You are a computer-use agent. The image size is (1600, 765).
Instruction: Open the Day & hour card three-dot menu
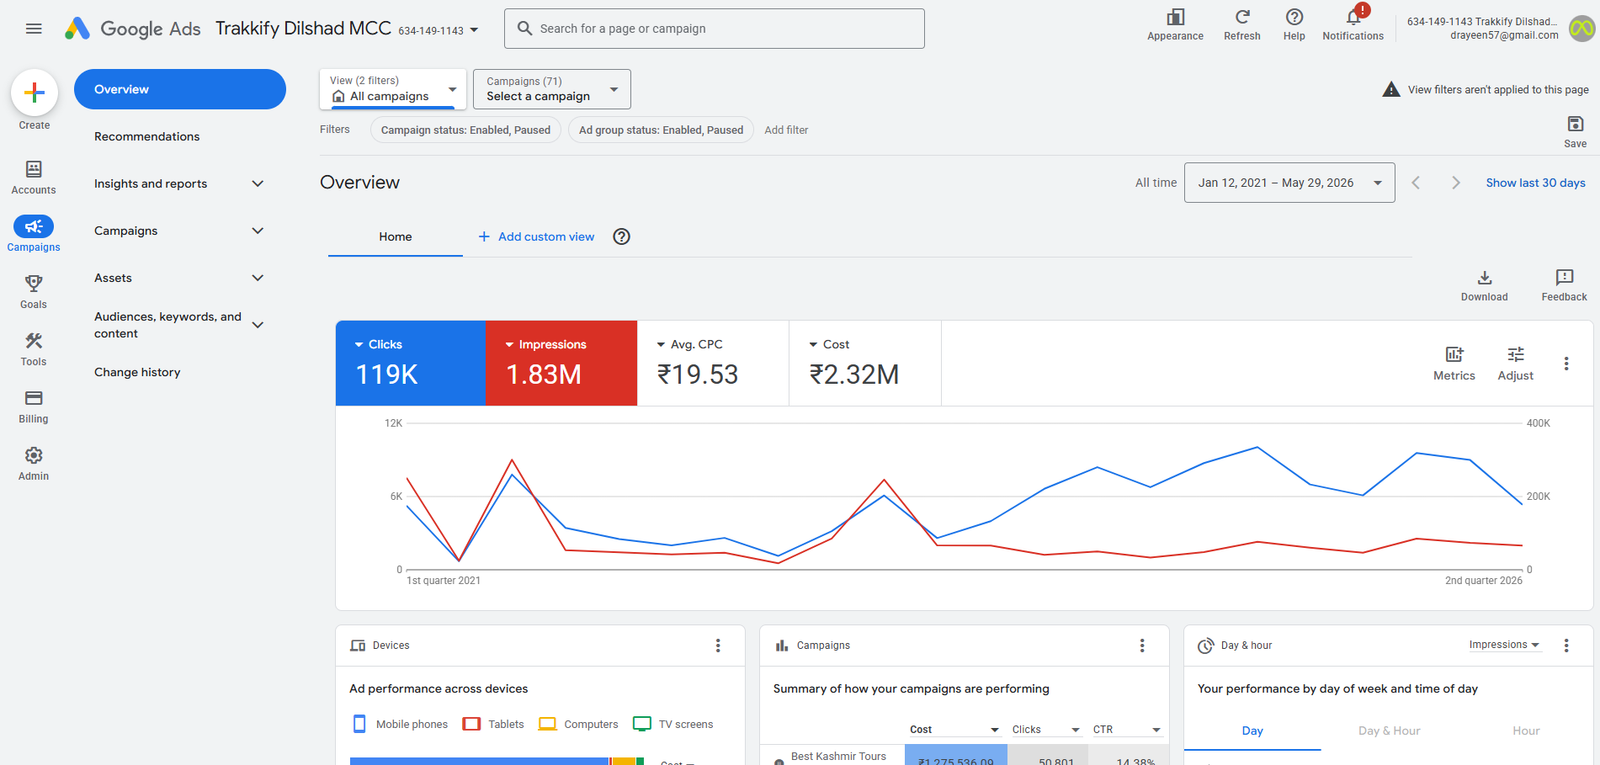point(1566,646)
